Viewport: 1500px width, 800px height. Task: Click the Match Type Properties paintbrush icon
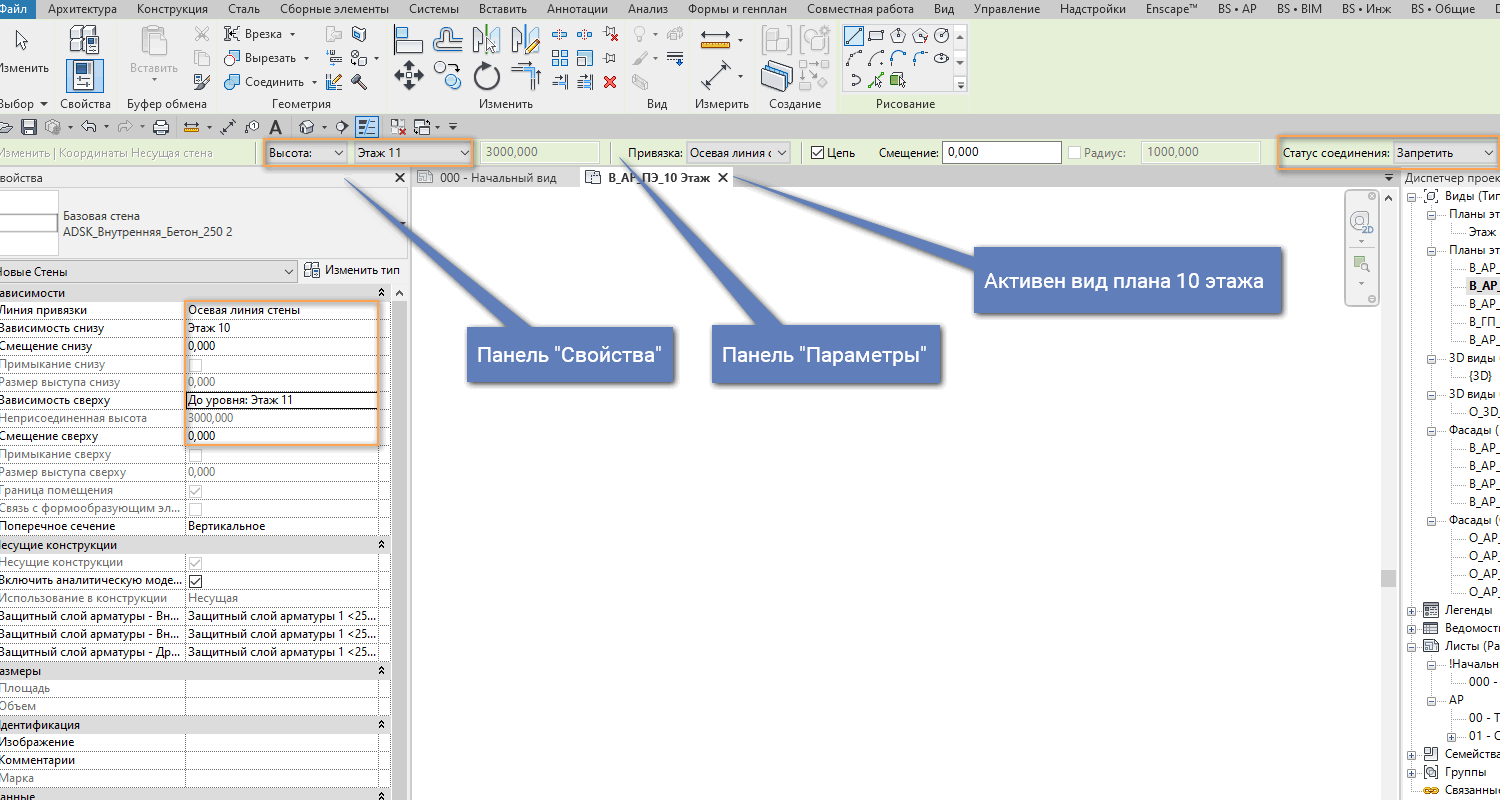pos(202,82)
